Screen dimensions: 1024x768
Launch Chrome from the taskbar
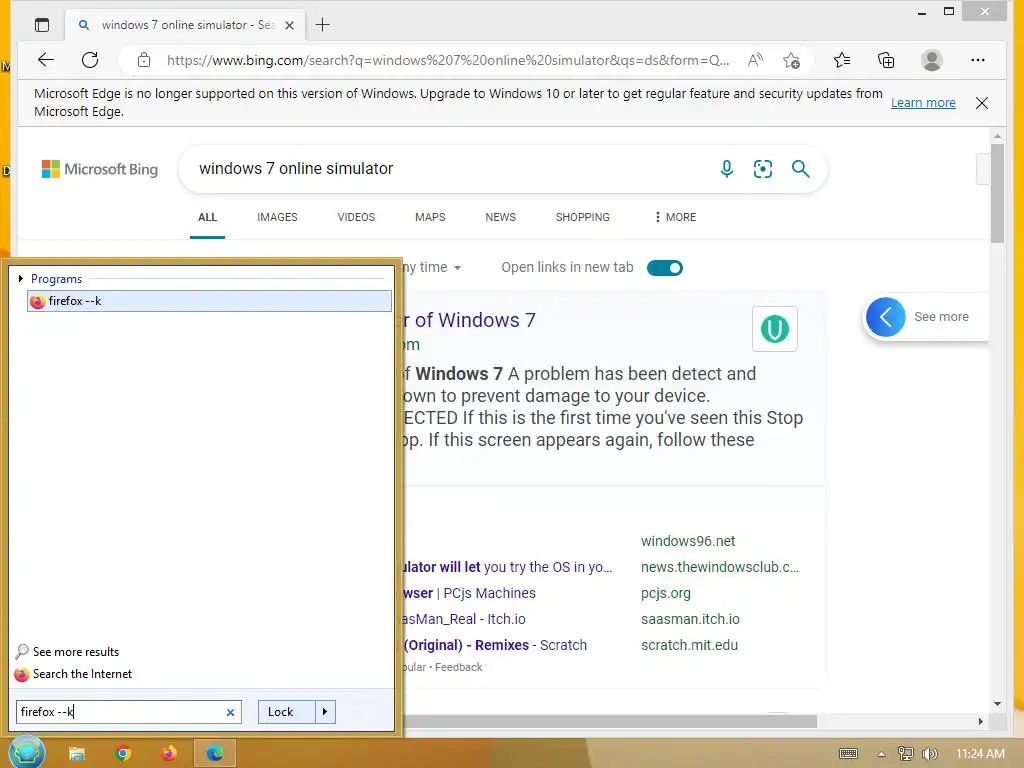123,754
